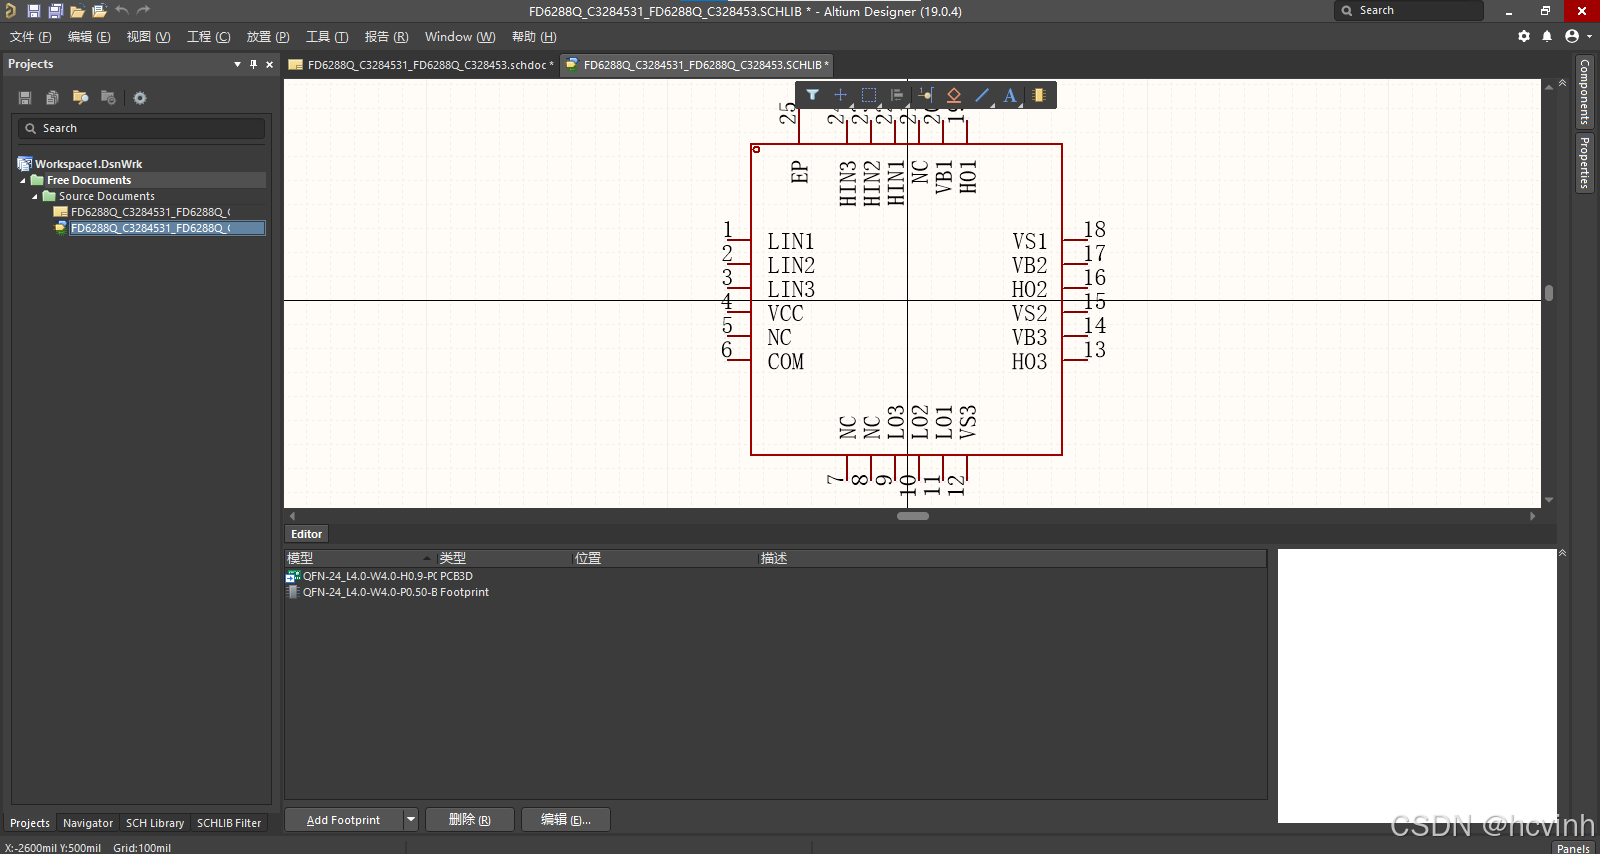Select the Projects bottom tab
Screen dimensions: 1600x854
pos(30,823)
